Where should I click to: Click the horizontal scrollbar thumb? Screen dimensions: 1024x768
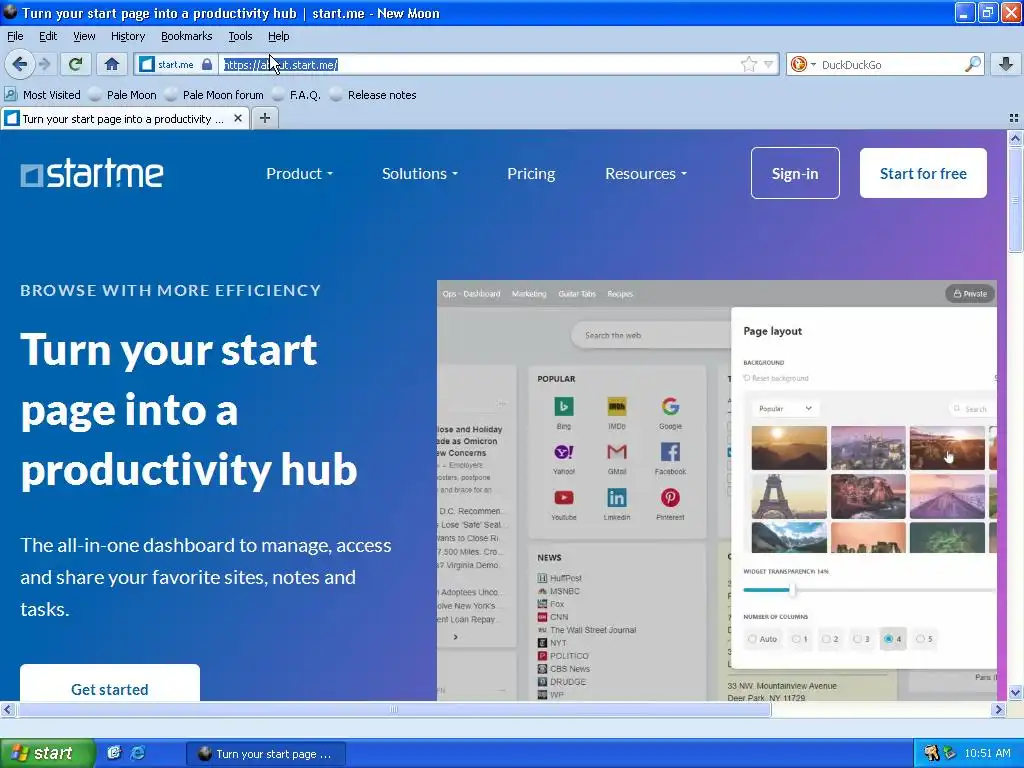tap(393, 709)
